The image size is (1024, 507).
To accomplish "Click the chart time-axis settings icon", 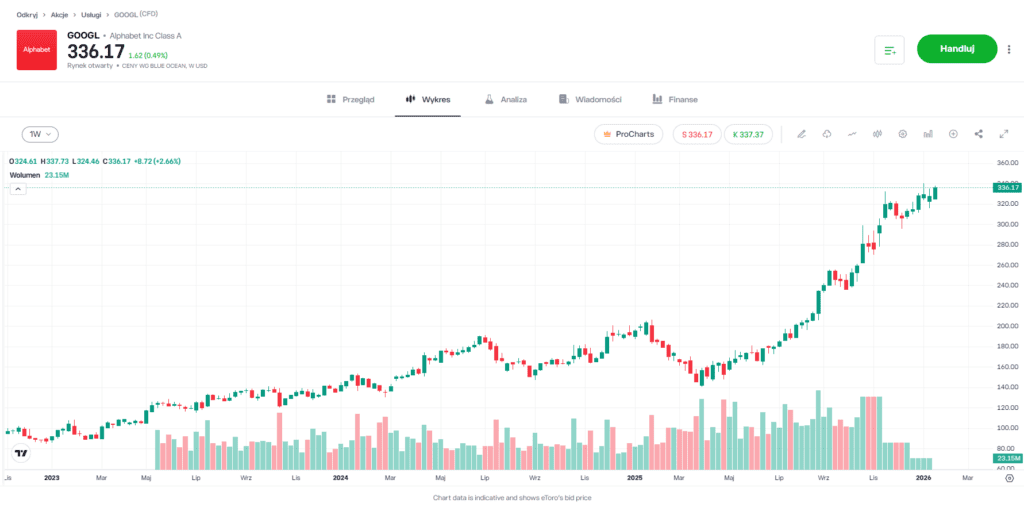I will pos(1009,479).
